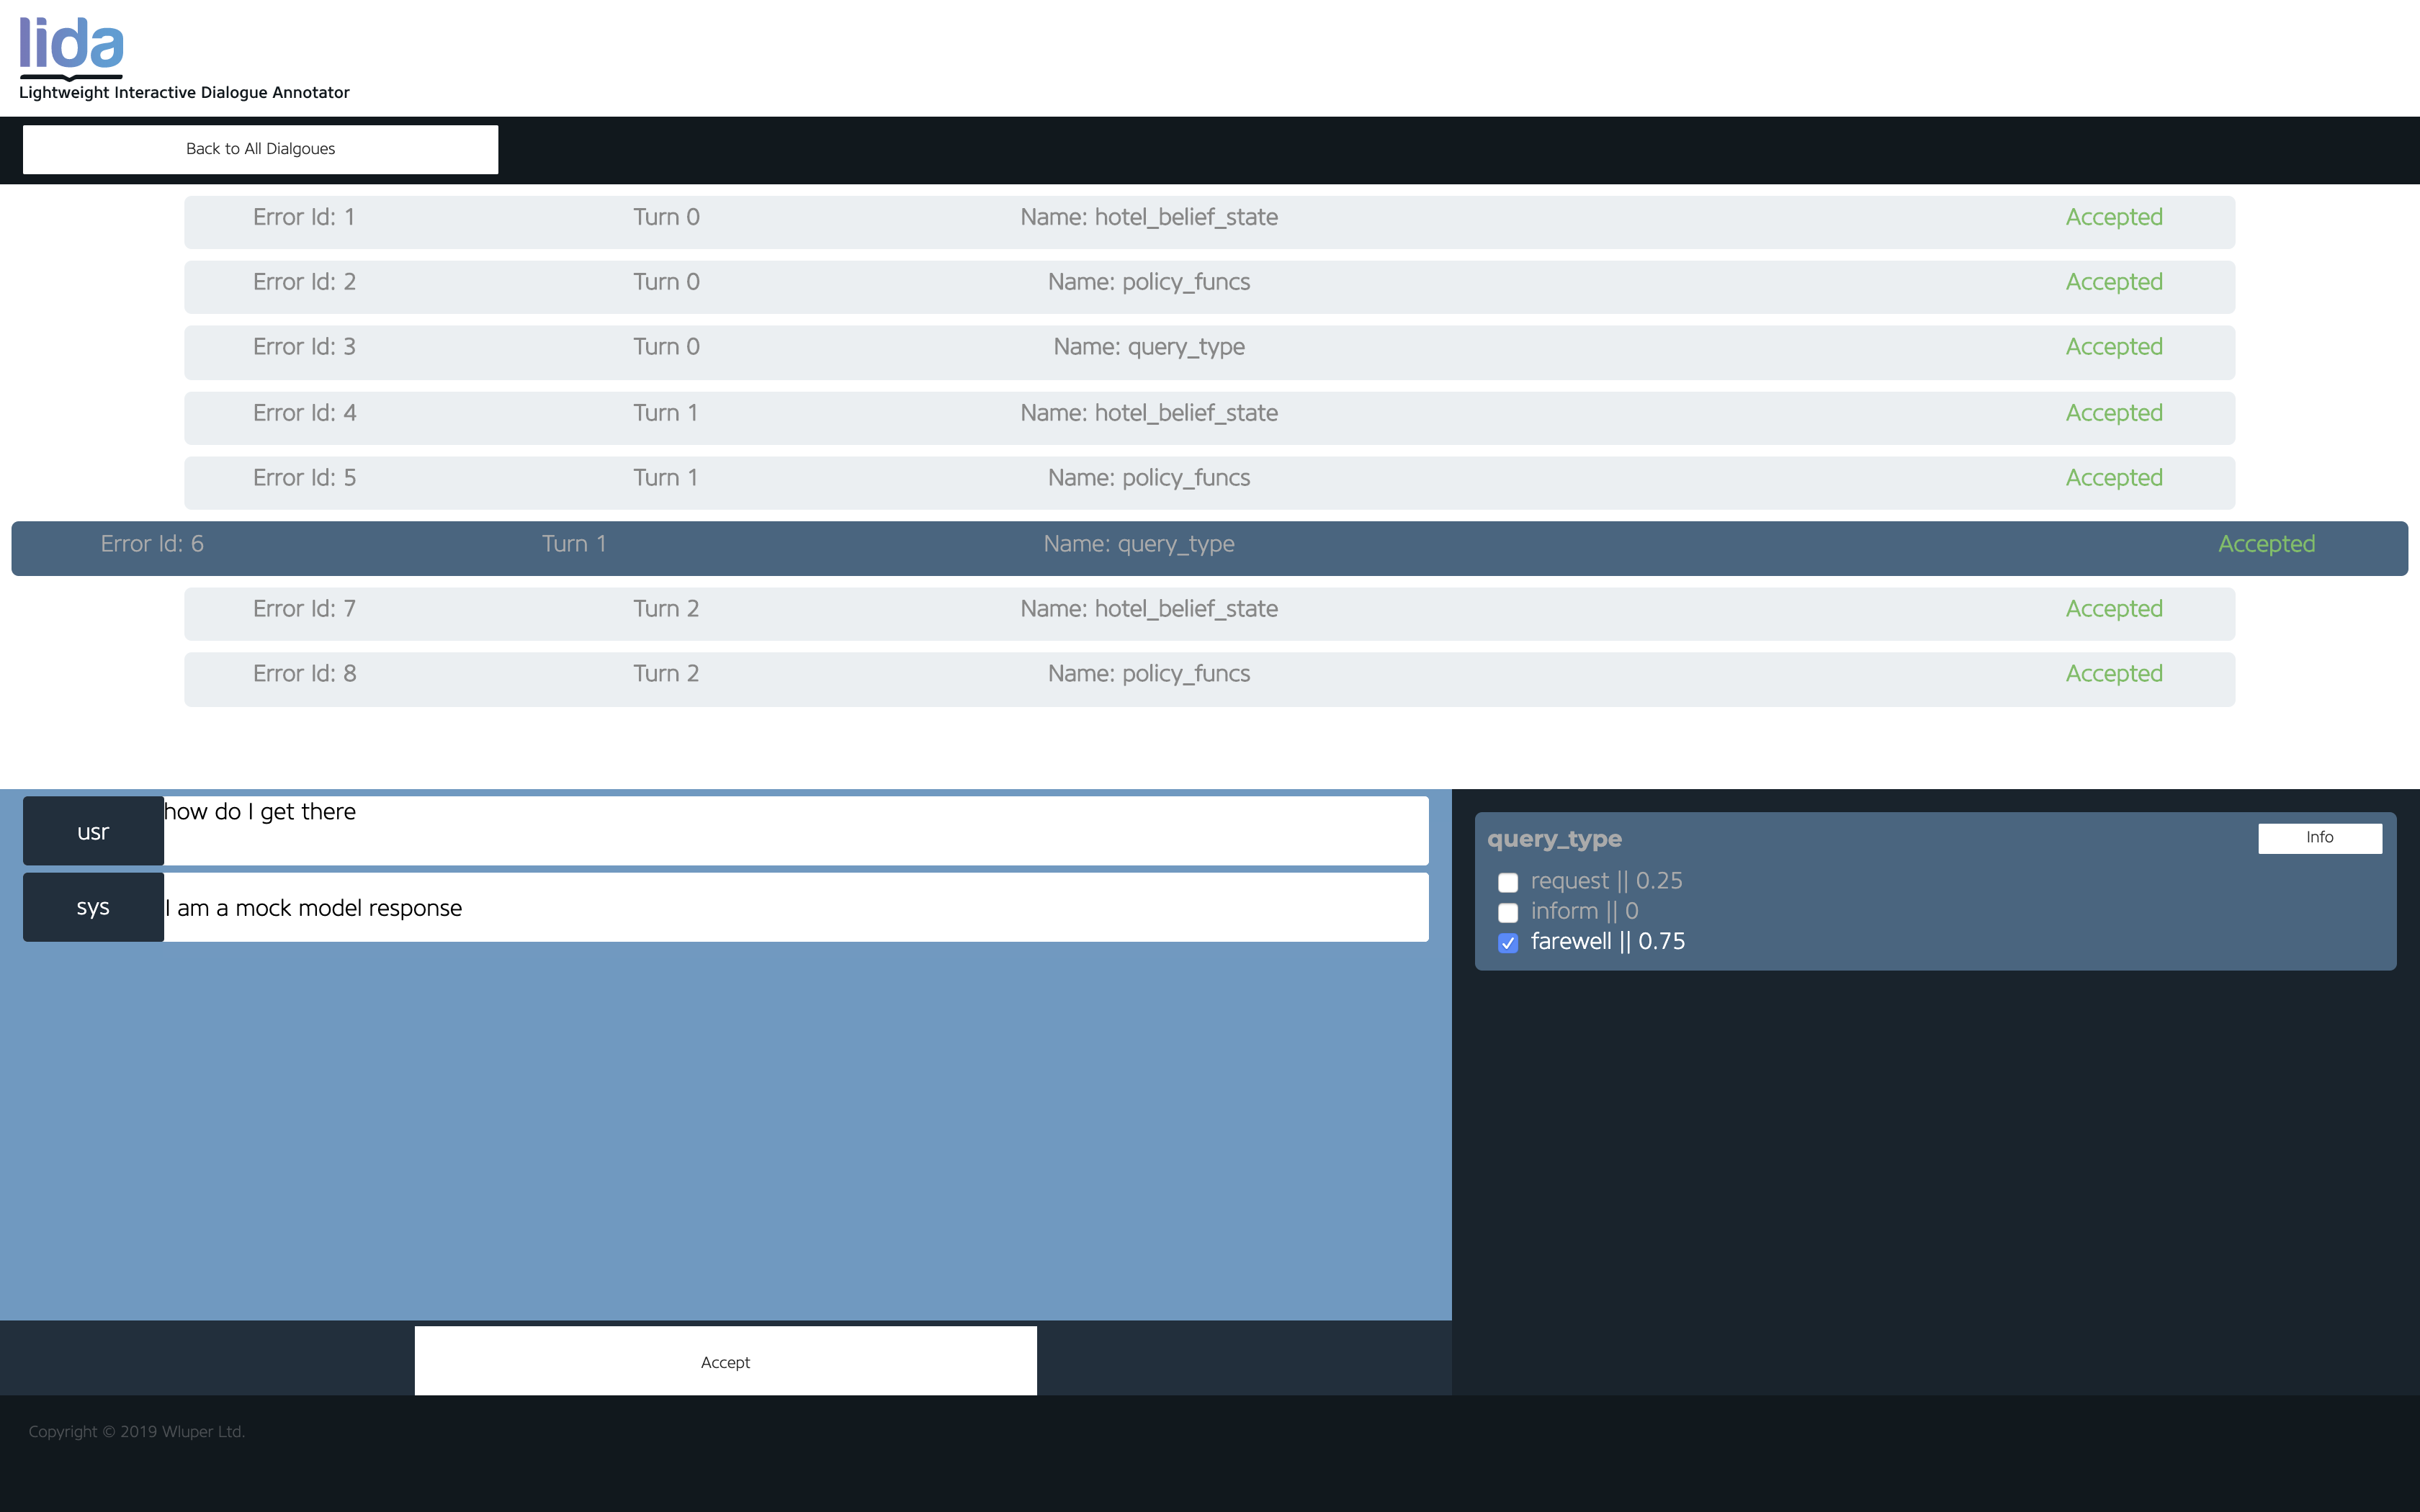2420x1512 pixels.
Task: Click the usr speaker label
Action: pyautogui.click(x=93, y=831)
